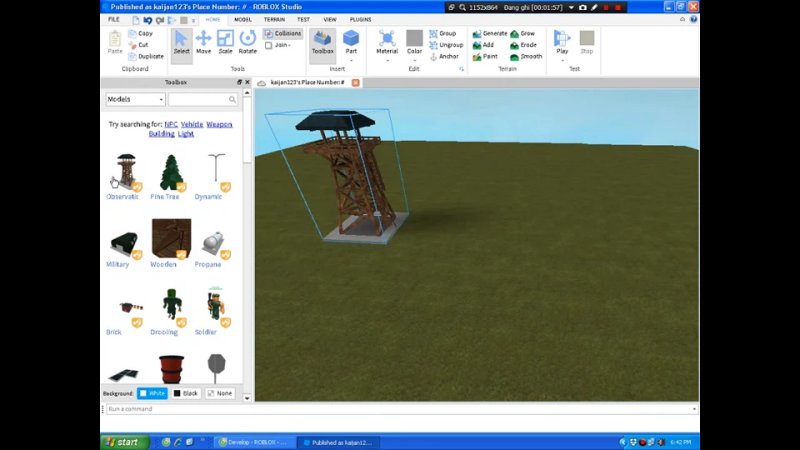Image resolution: width=800 pixels, height=450 pixels.
Task: Expand the Part dropdown arrow
Action: [351, 61]
